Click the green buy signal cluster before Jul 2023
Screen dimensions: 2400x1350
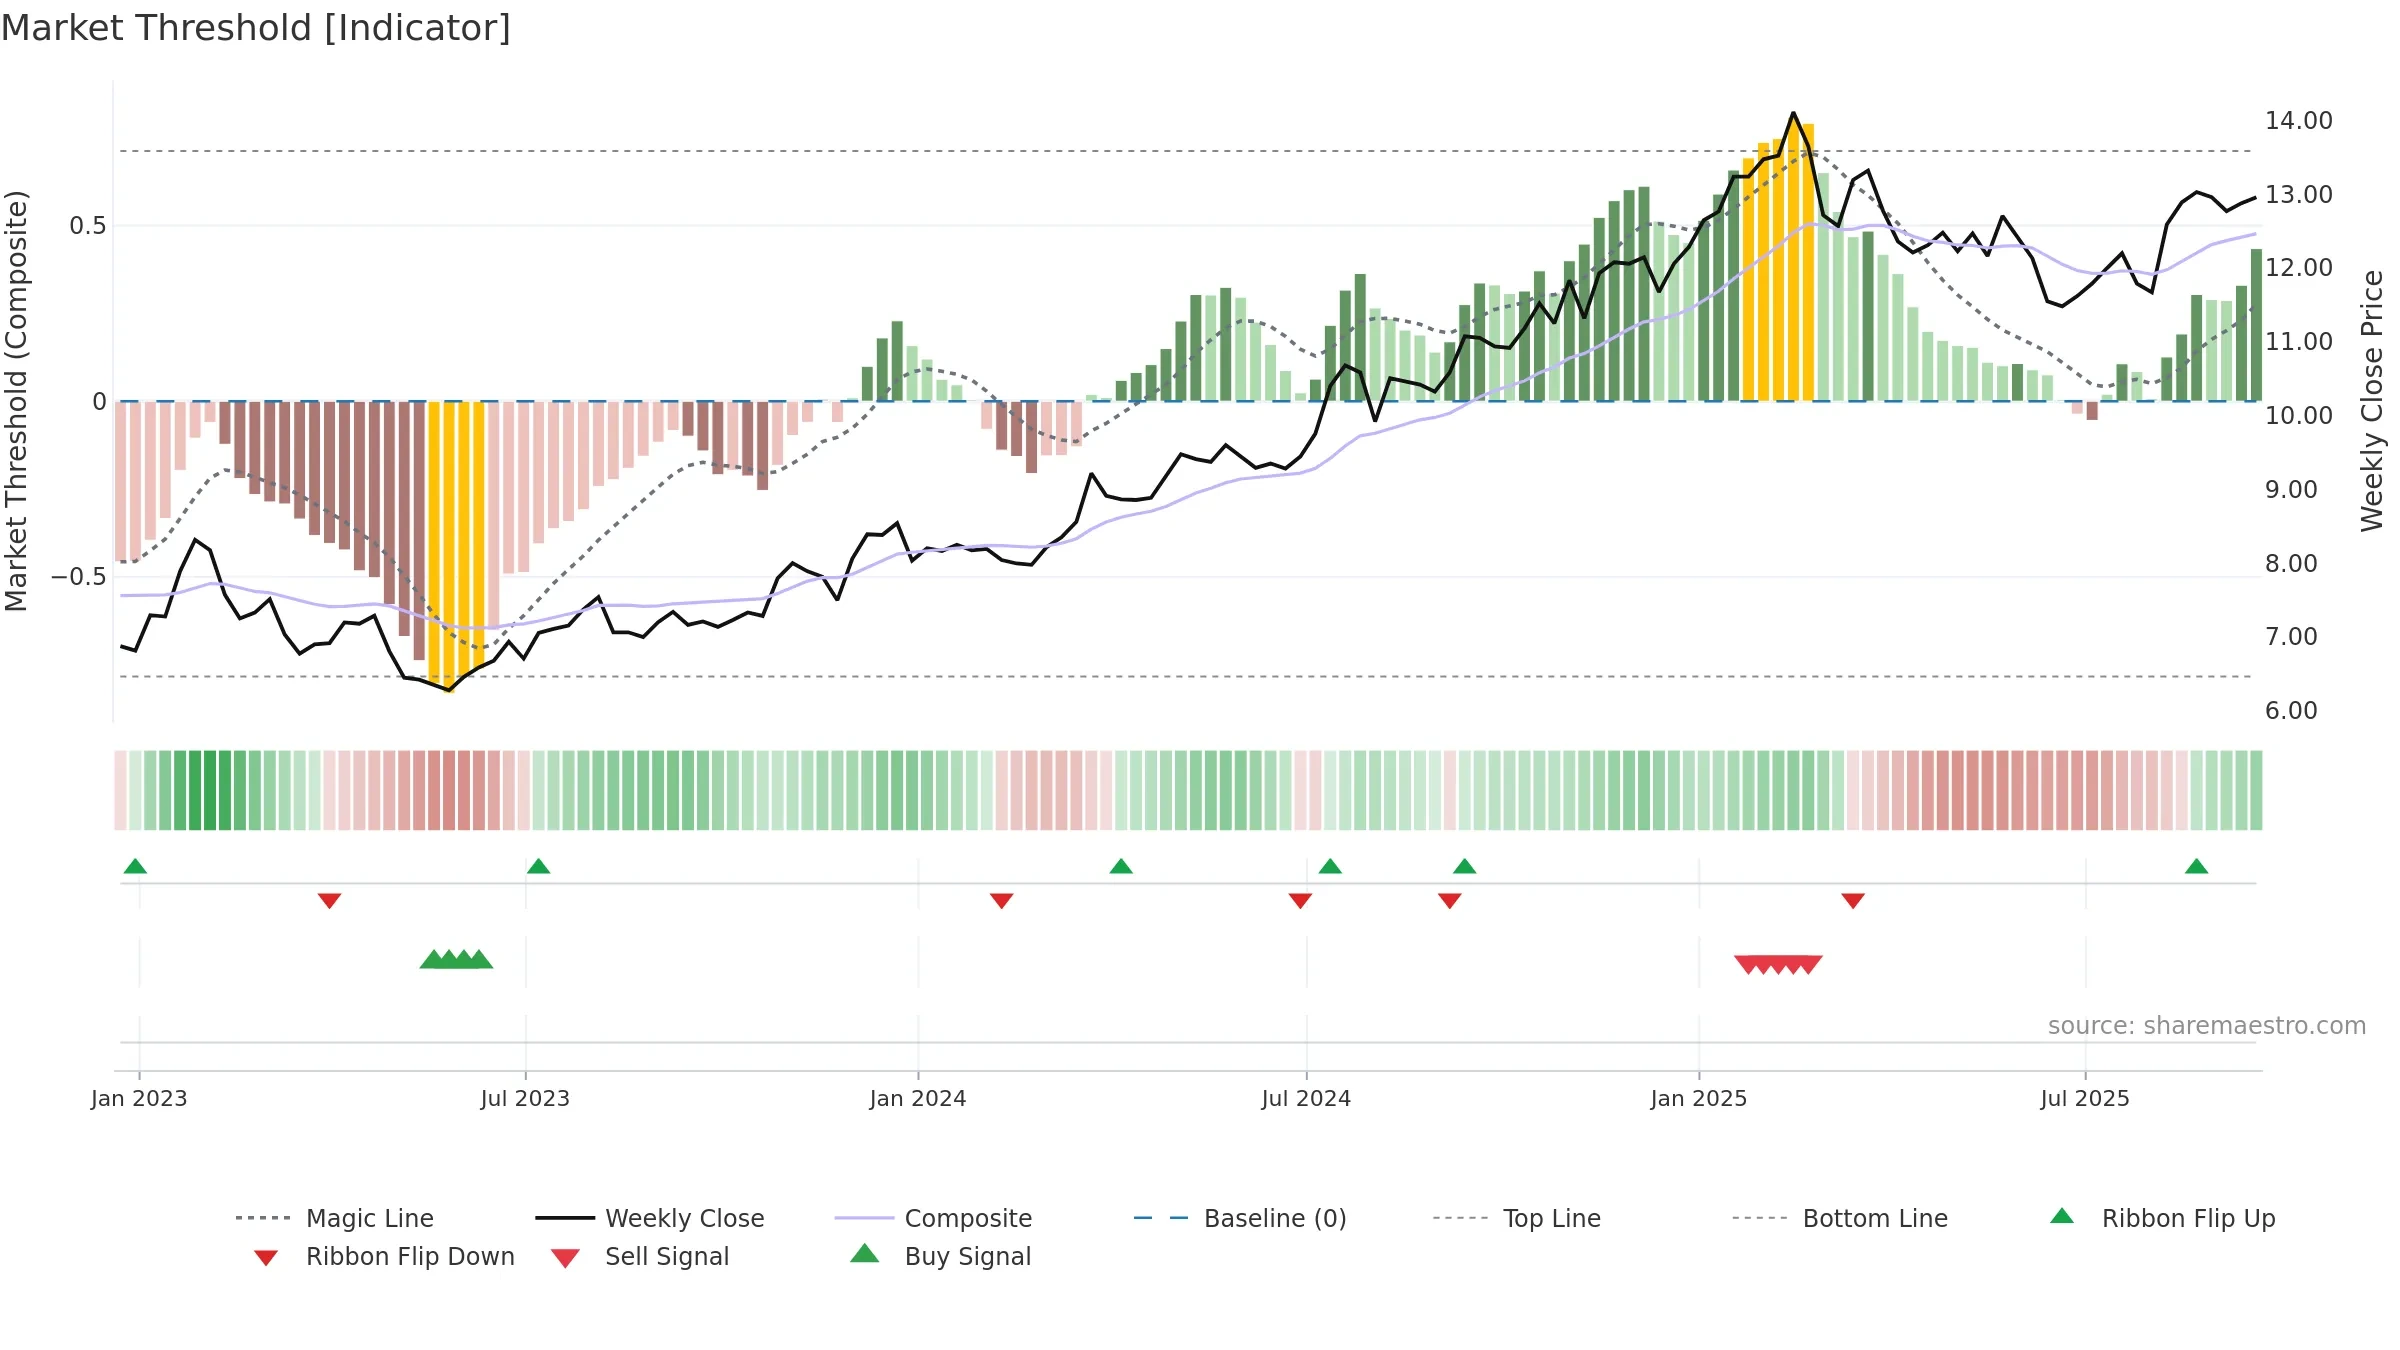click(456, 959)
